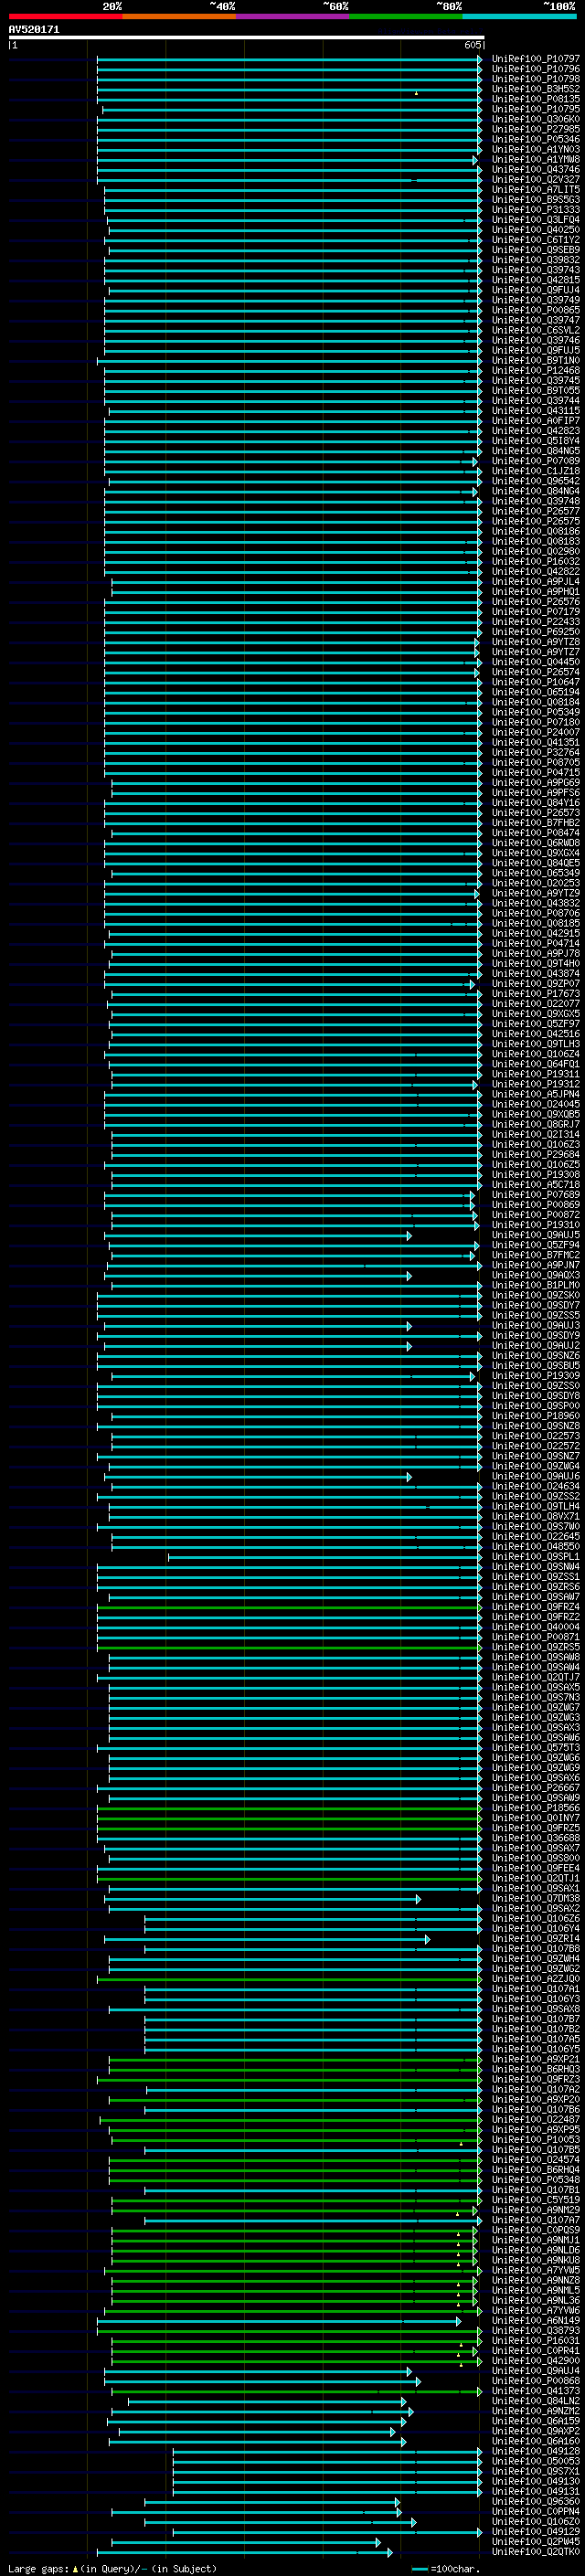Select hit label UniRef100_B1PLM0
585x2576 pixels.
(x=536, y=1285)
